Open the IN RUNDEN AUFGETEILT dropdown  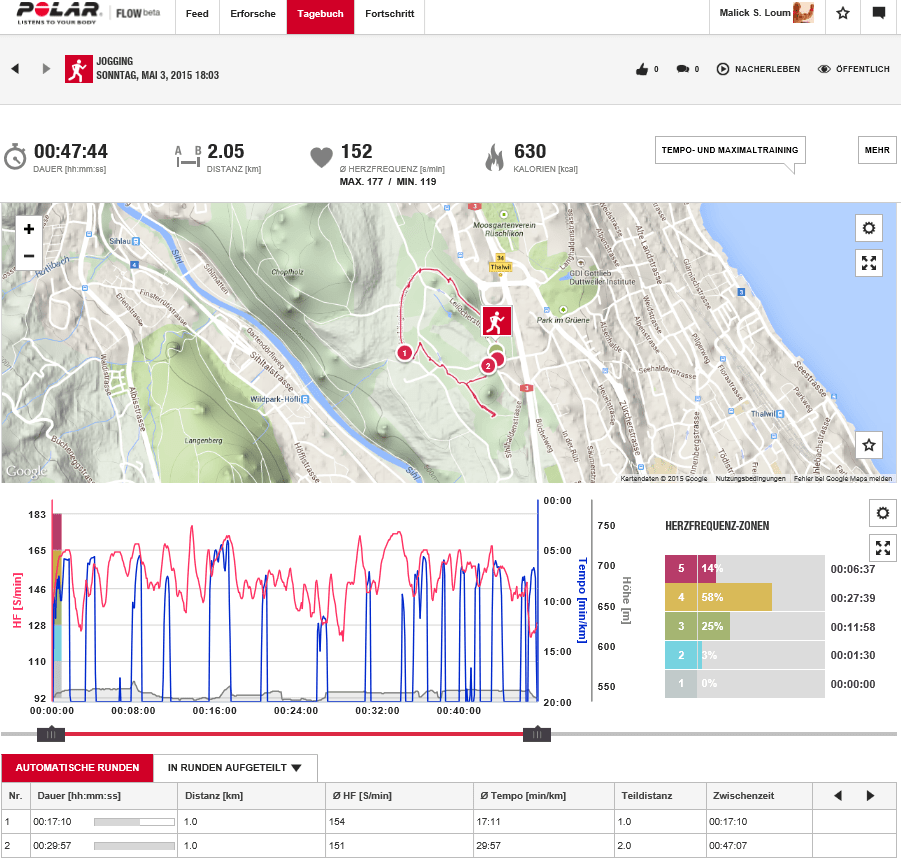pyautogui.click(x=232, y=768)
